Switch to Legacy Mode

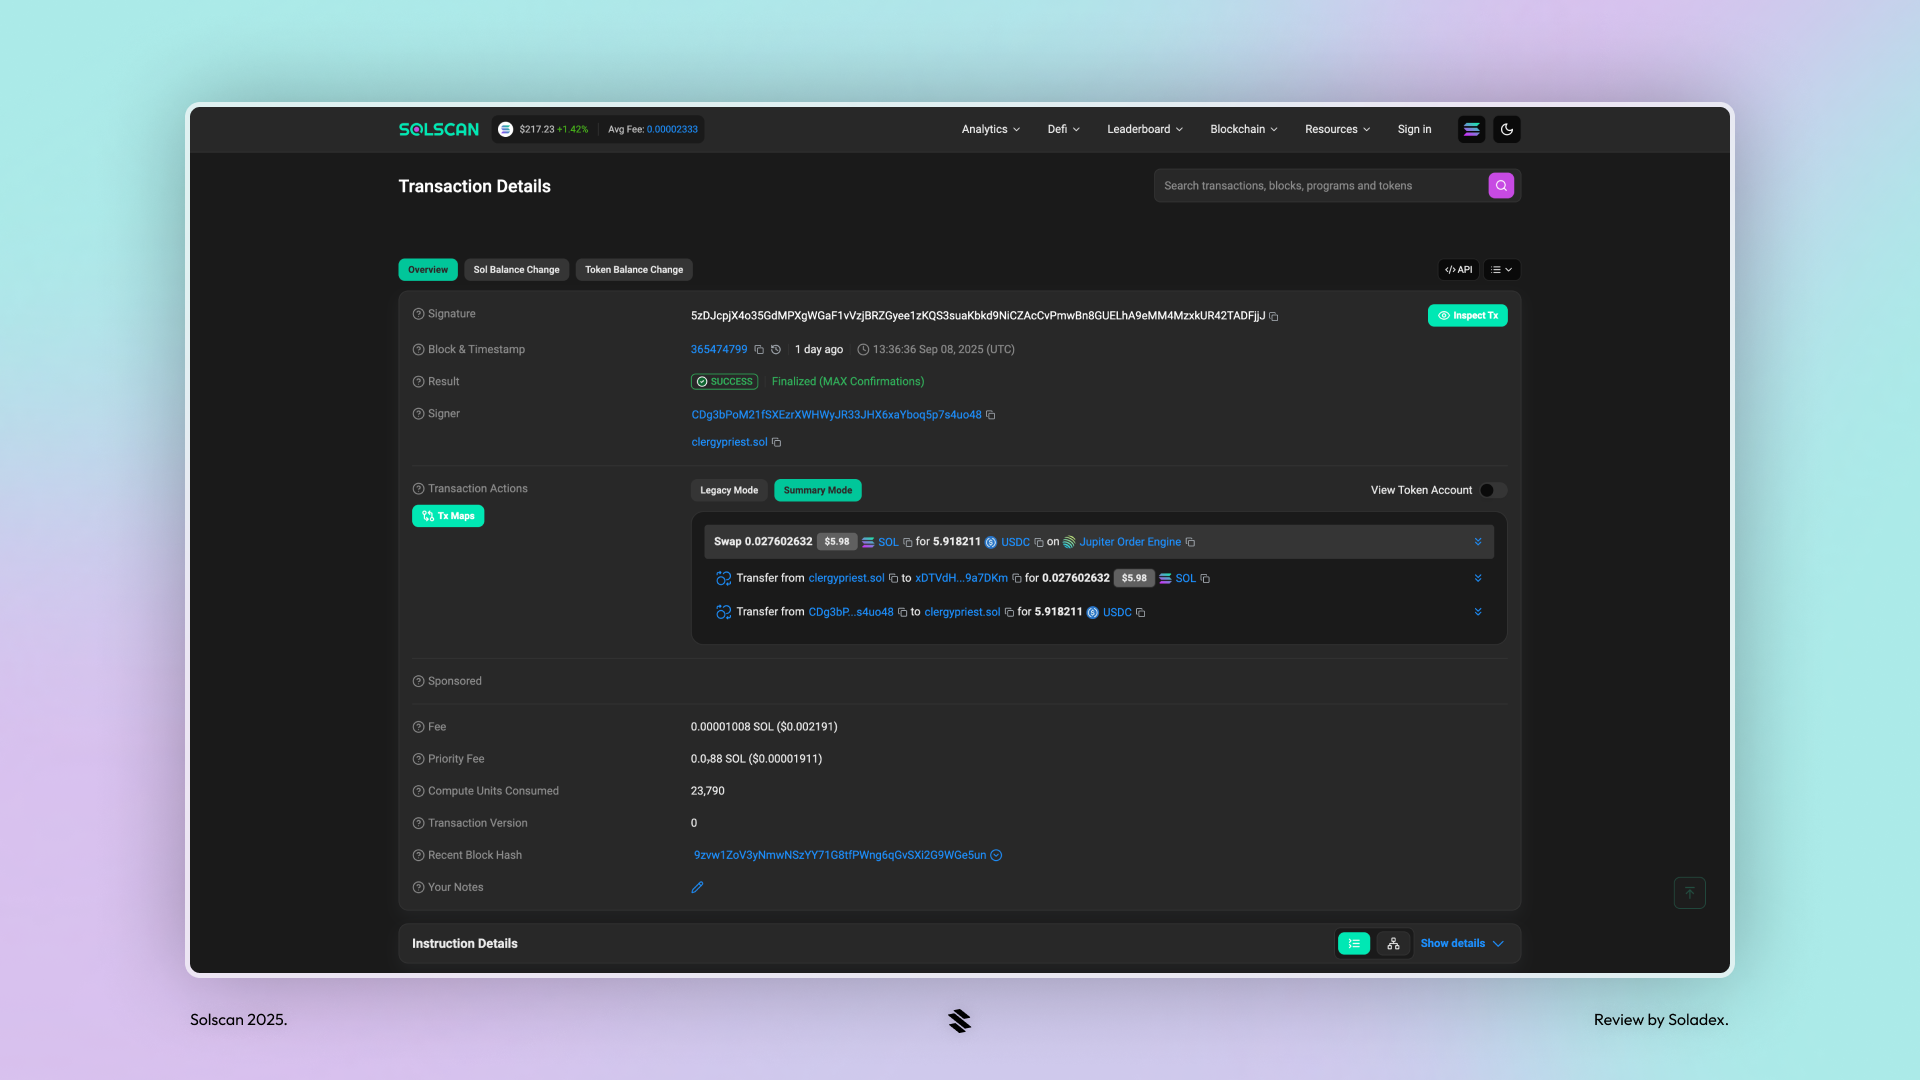point(729,490)
